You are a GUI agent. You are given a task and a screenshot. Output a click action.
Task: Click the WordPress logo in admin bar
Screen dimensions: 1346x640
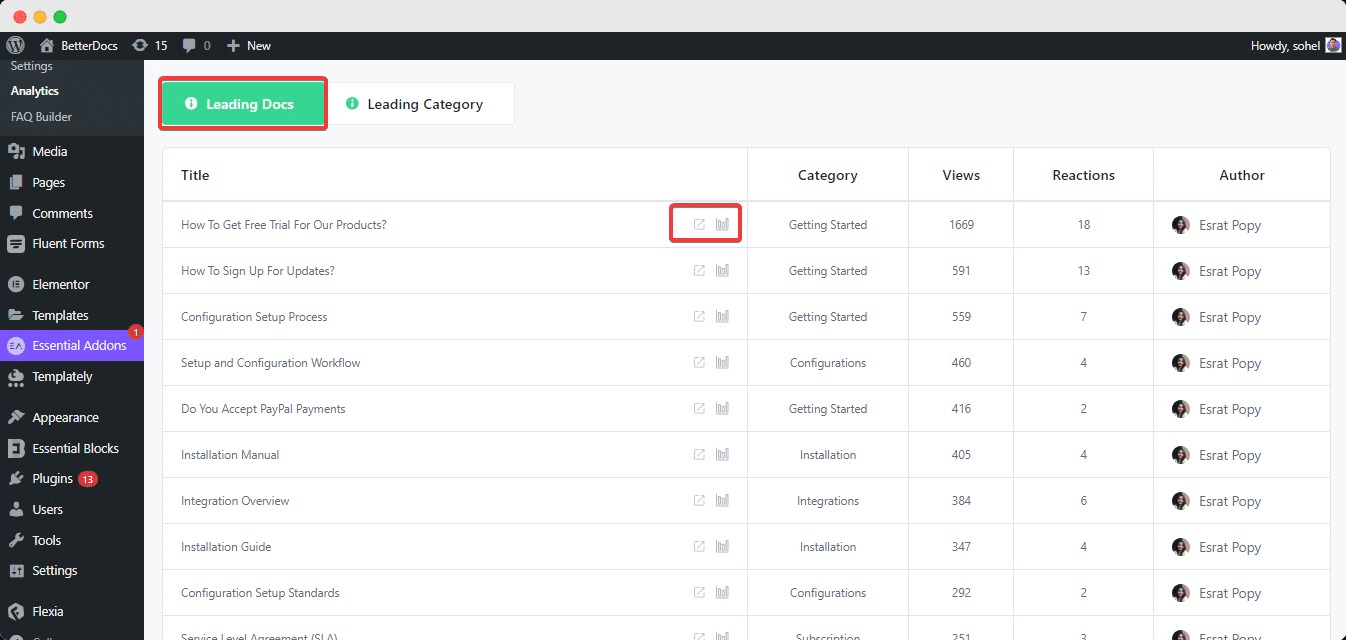click(15, 45)
